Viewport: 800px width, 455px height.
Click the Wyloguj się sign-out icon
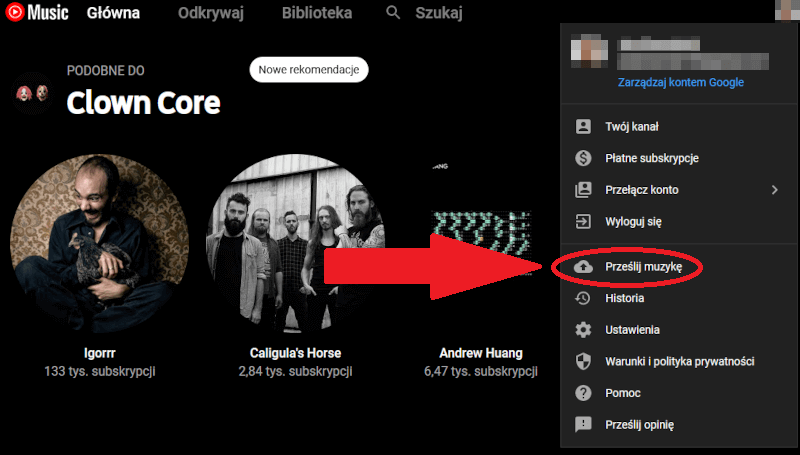click(583, 221)
